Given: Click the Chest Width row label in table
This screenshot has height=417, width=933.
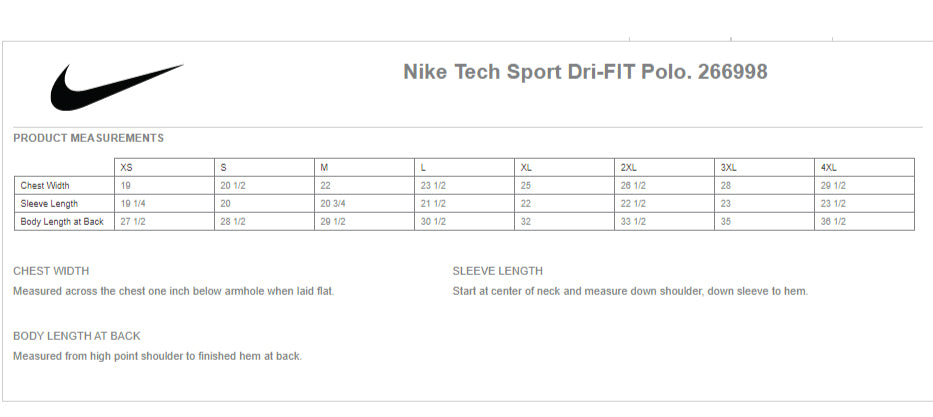Looking at the screenshot, I should [45, 185].
